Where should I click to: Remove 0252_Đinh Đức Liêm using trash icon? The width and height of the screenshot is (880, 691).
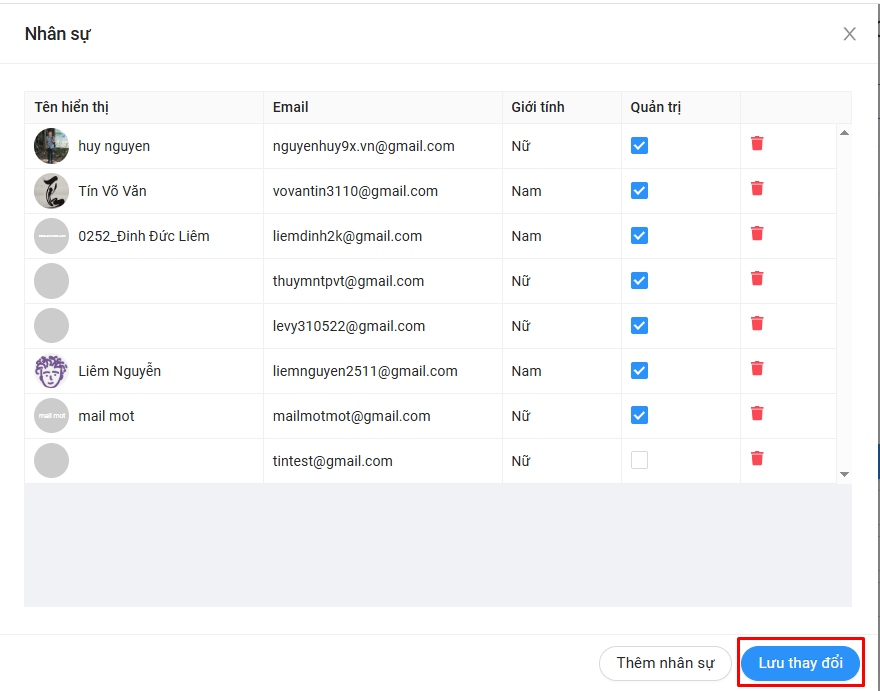[x=757, y=234]
